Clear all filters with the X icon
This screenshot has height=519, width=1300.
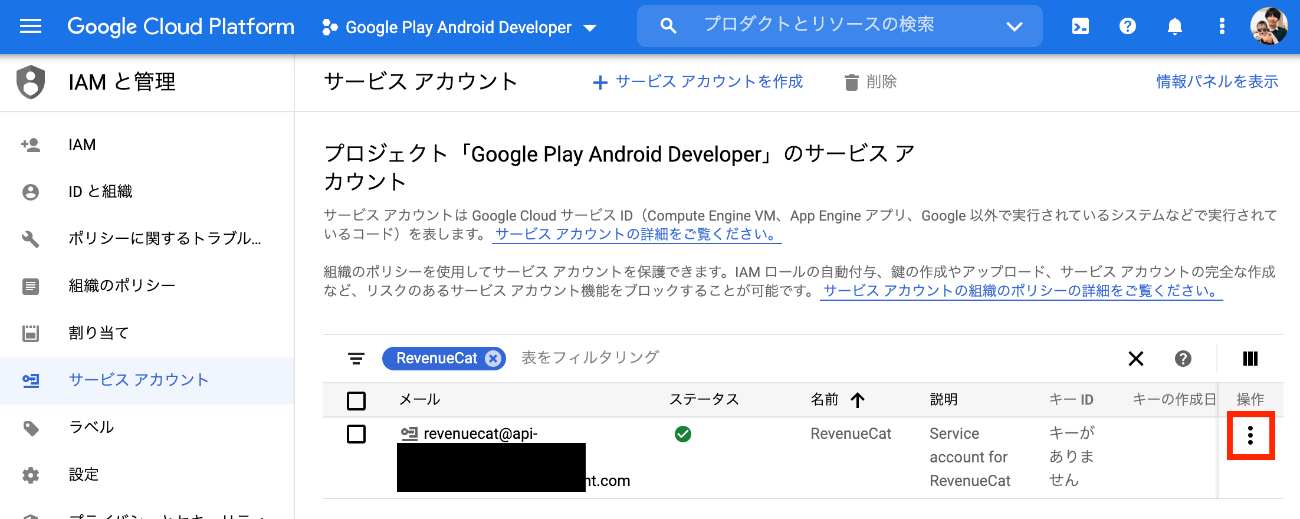(x=1136, y=358)
